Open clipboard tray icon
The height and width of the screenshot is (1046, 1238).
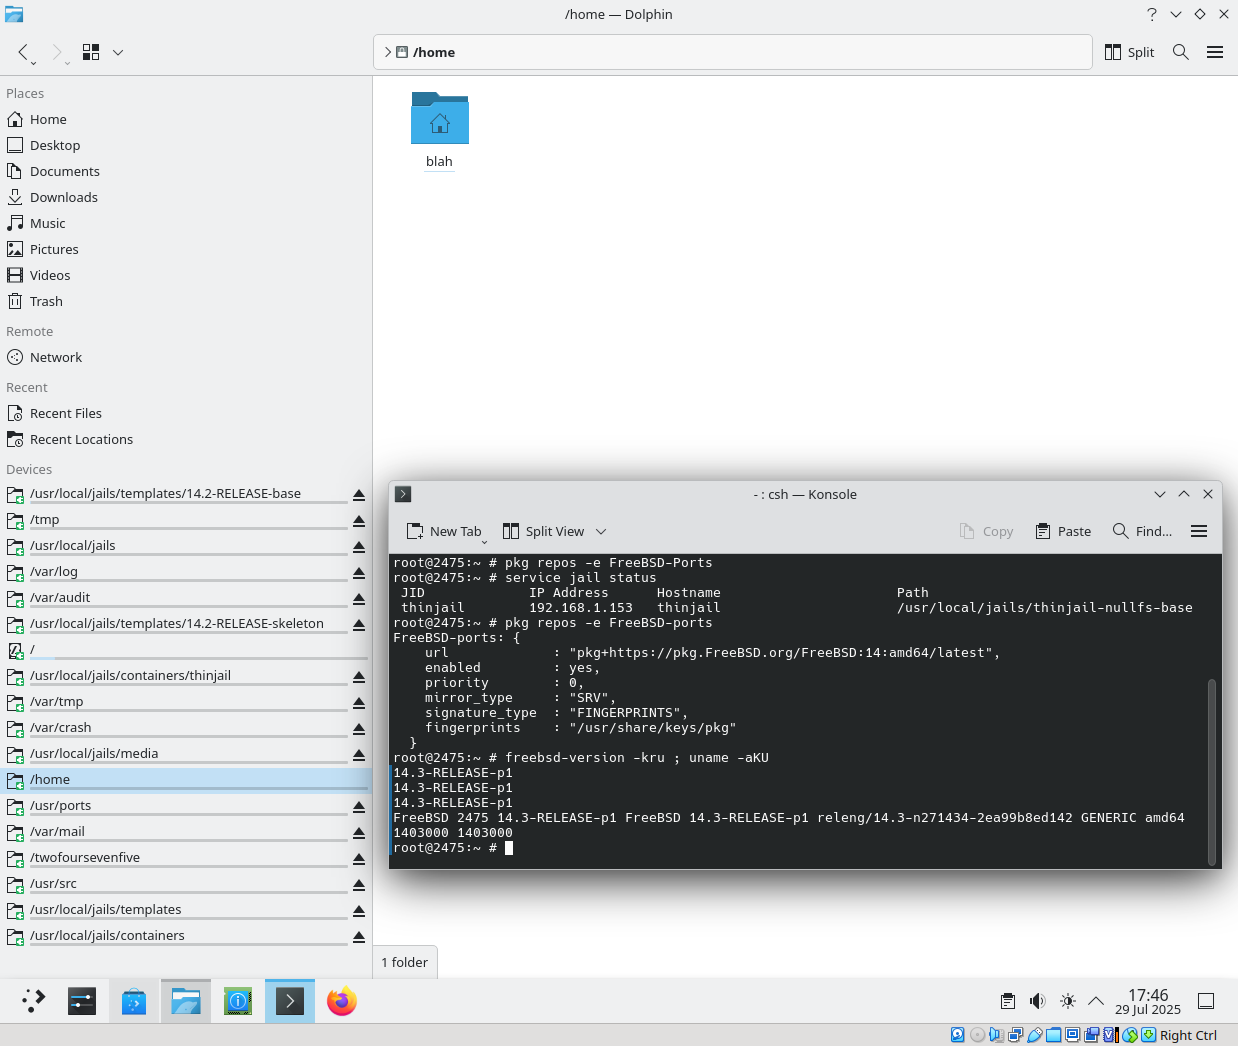click(1008, 1001)
